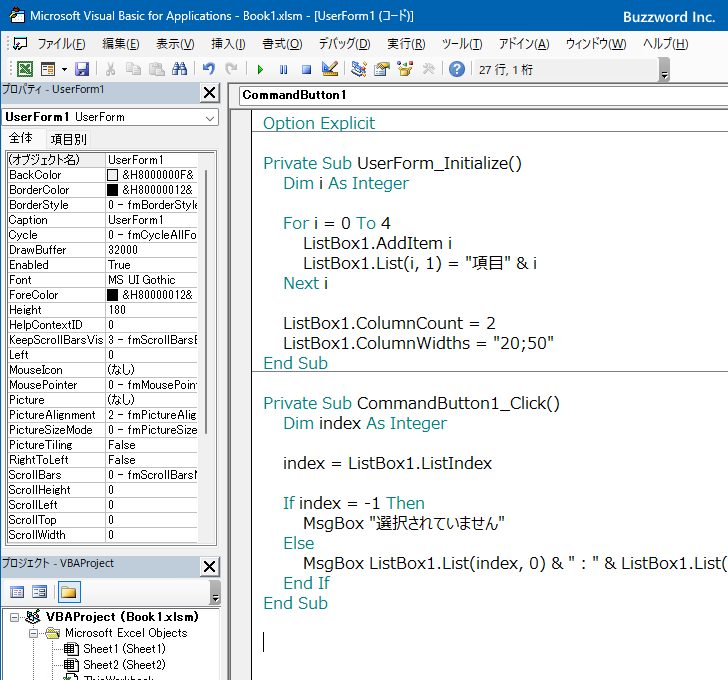Open the ファイル(F) menu
The image size is (728, 680).
pyautogui.click(x=62, y=44)
